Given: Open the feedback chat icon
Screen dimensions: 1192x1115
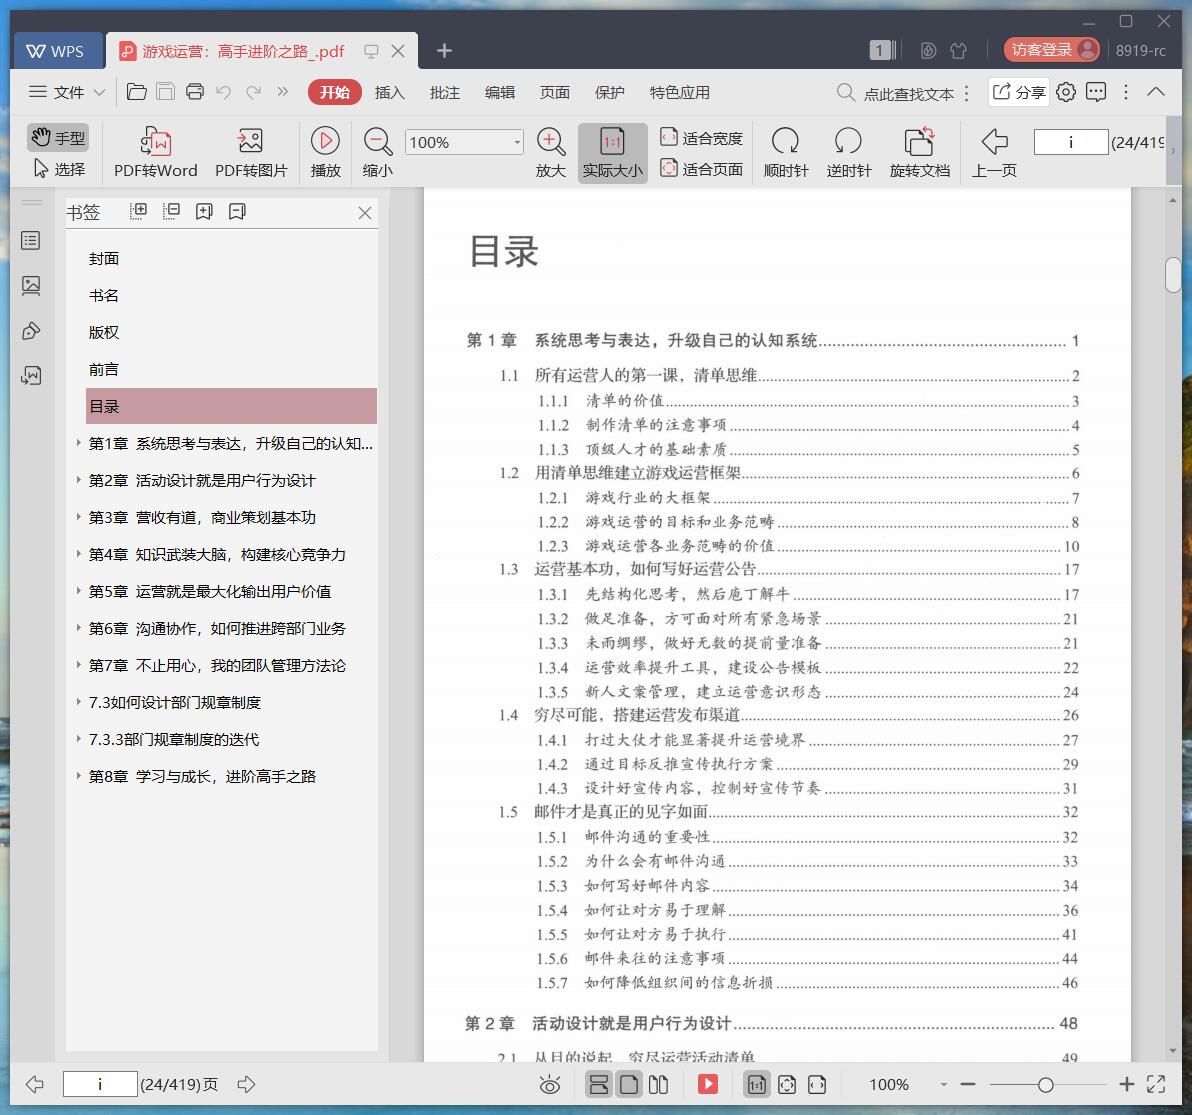Looking at the screenshot, I should pyautogui.click(x=1095, y=92).
